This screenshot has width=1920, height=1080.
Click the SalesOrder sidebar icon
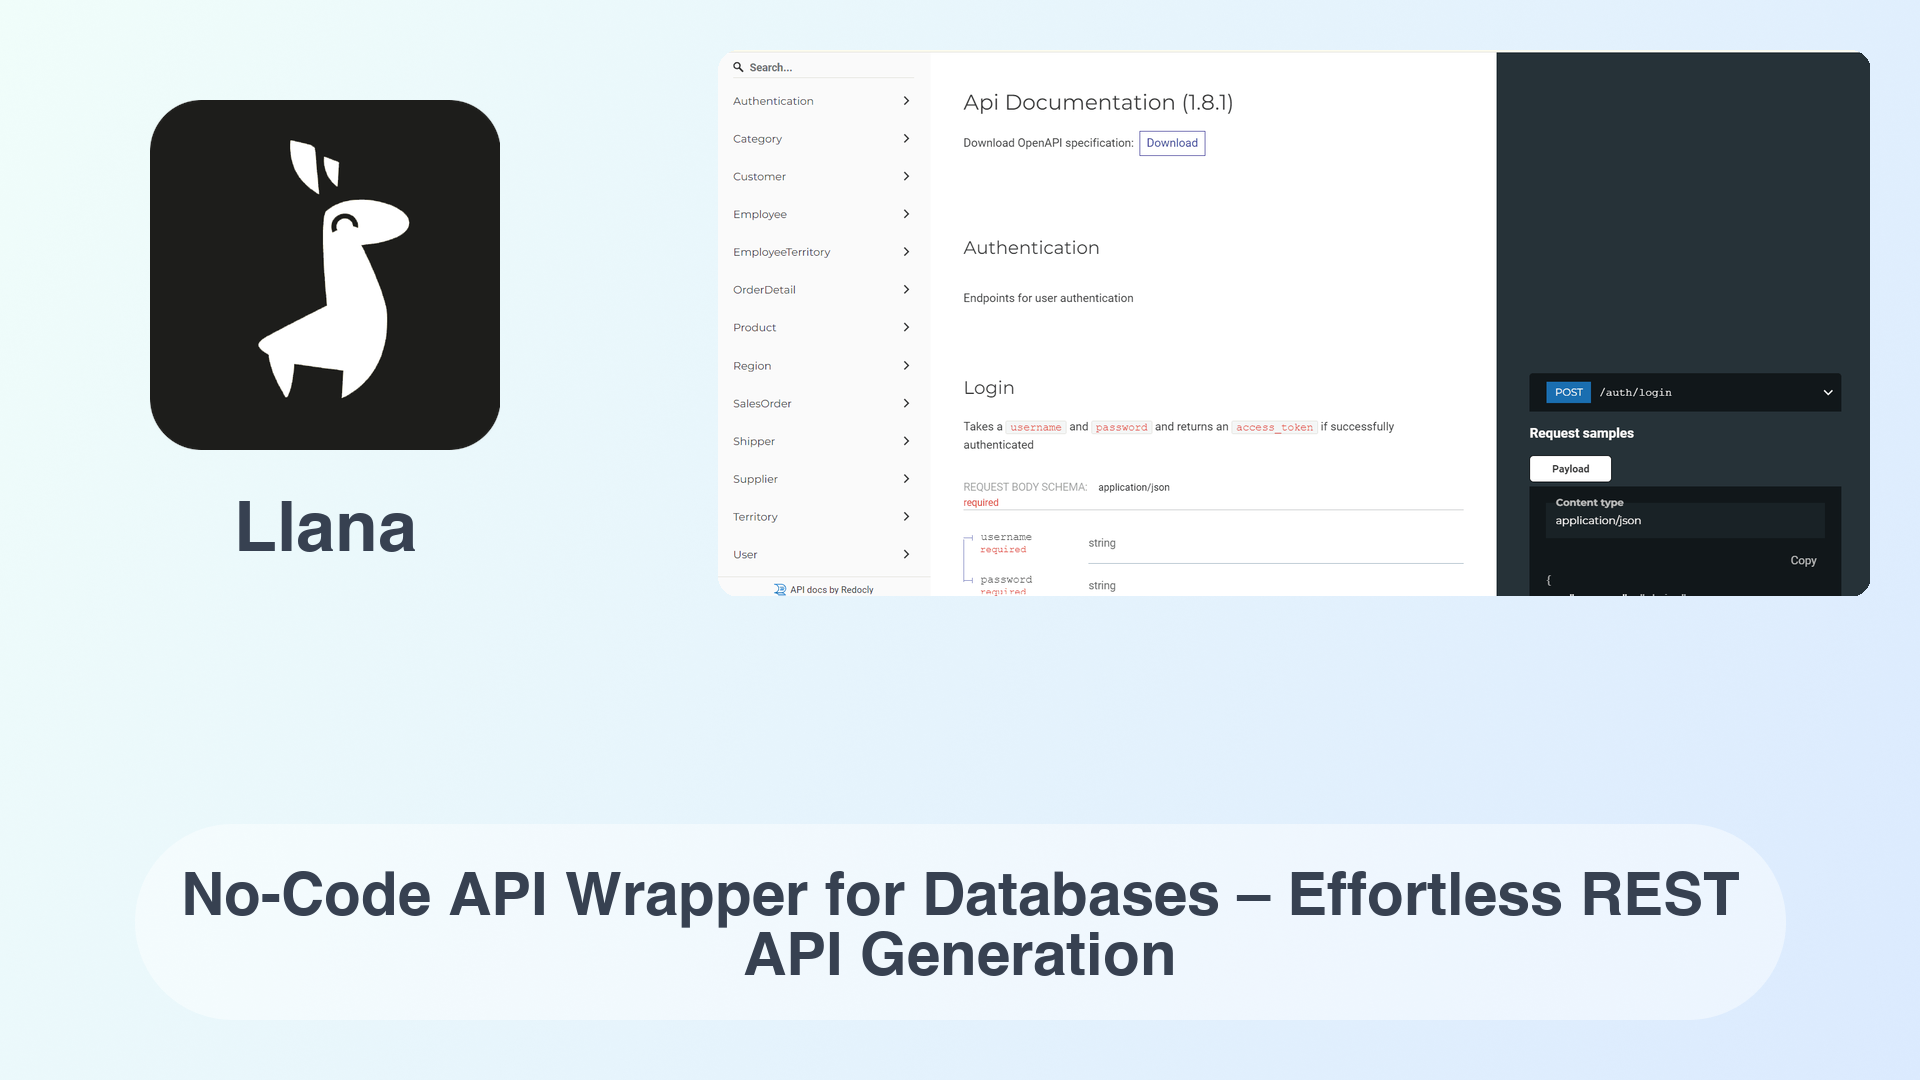[906, 402]
